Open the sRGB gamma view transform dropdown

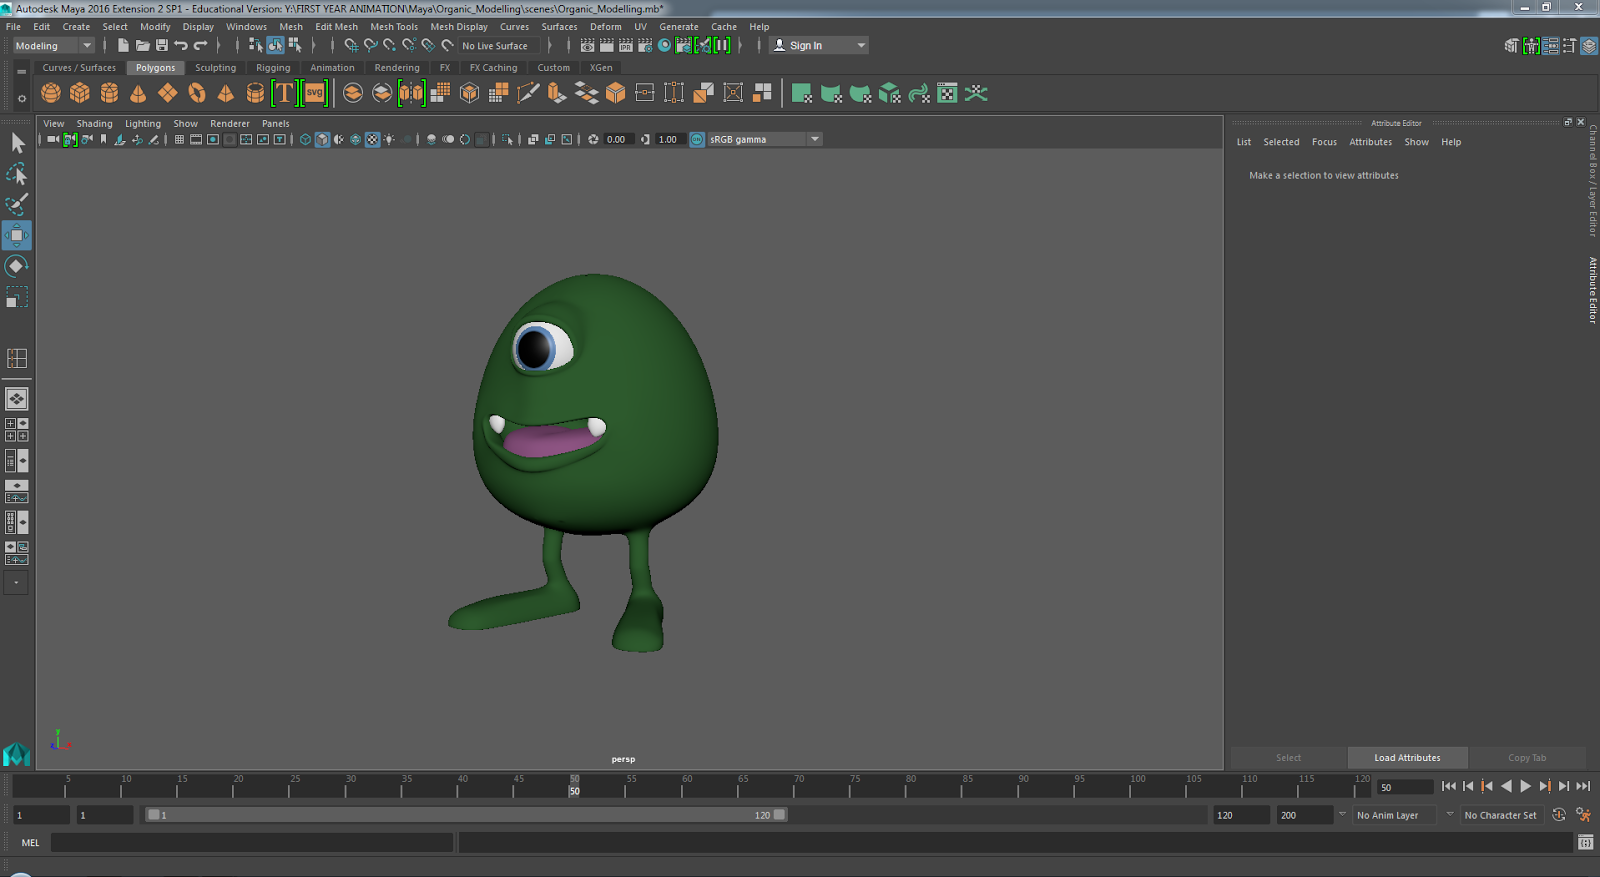[764, 139]
